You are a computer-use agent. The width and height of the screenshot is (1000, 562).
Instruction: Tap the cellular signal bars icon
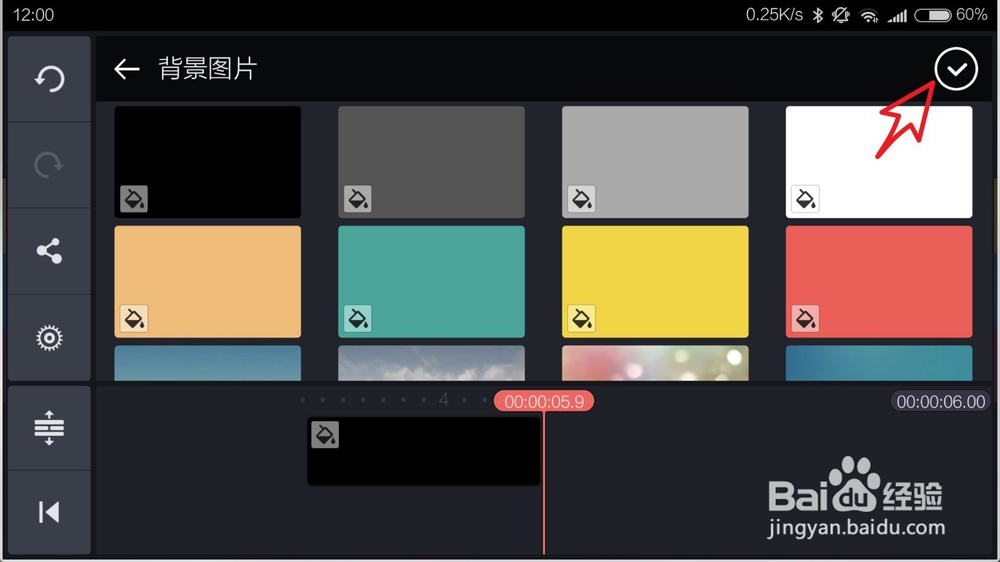[897, 15]
